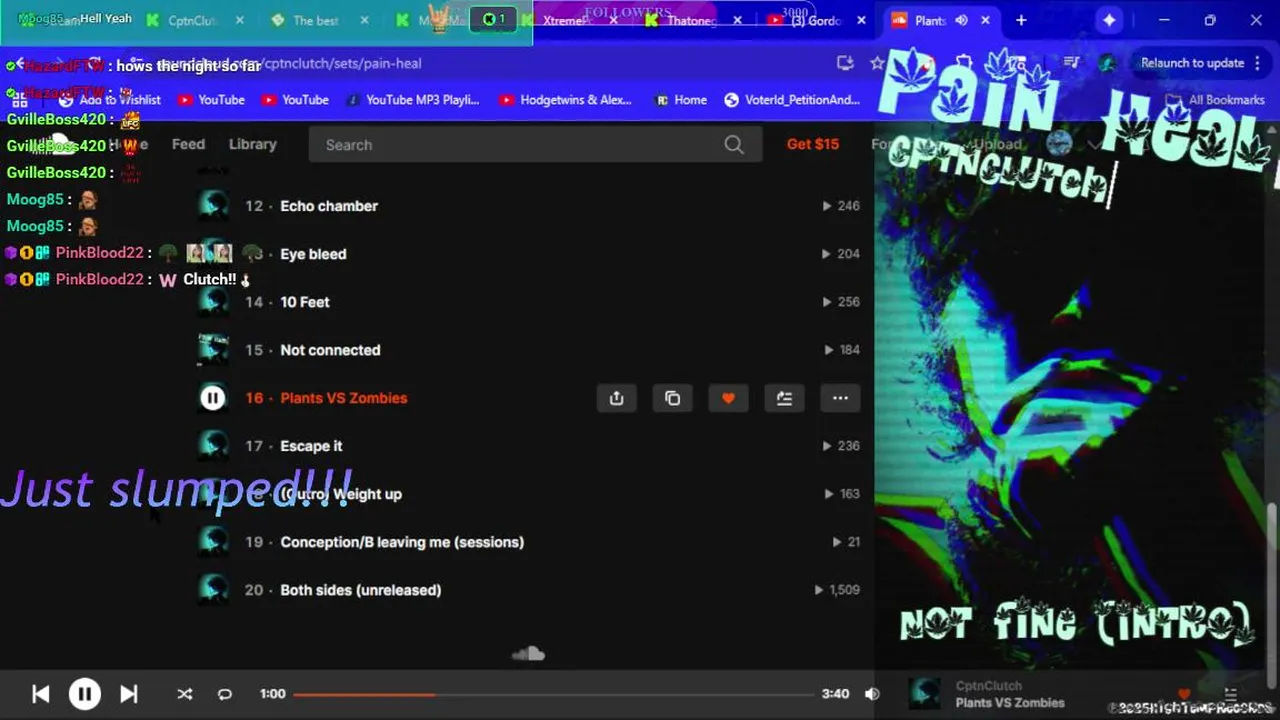Switch to the (3) Gordon YouTube tab
The image size is (1280, 720).
click(x=816, y=20)
